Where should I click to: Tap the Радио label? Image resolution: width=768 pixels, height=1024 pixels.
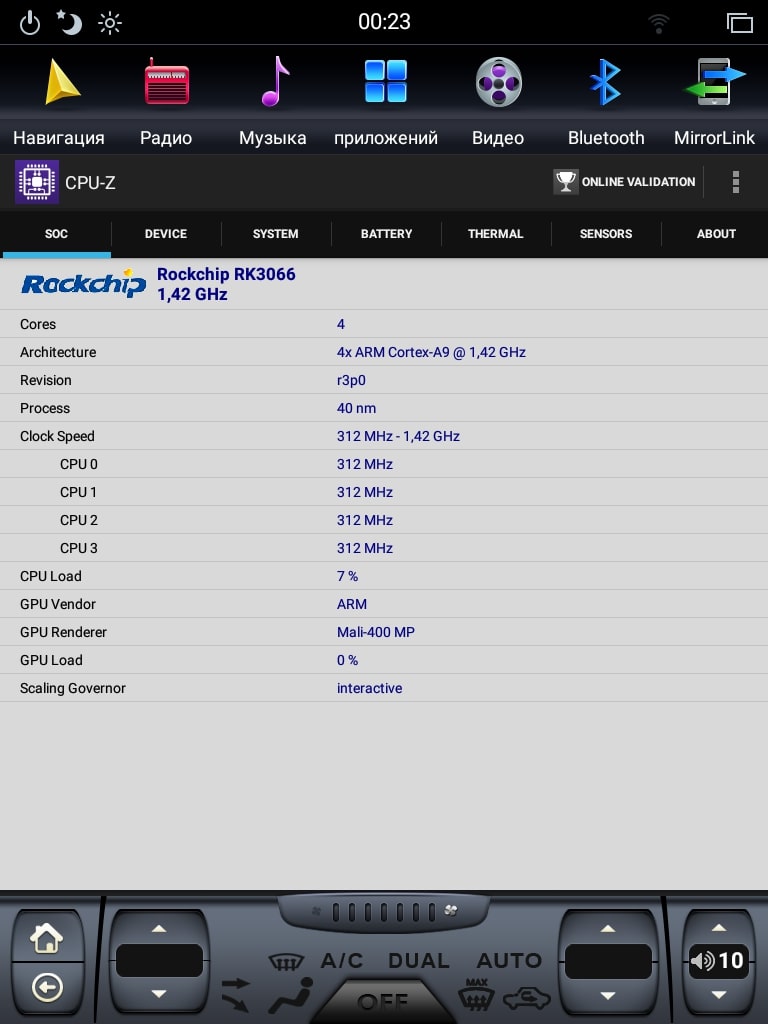[x=166, y=138]
